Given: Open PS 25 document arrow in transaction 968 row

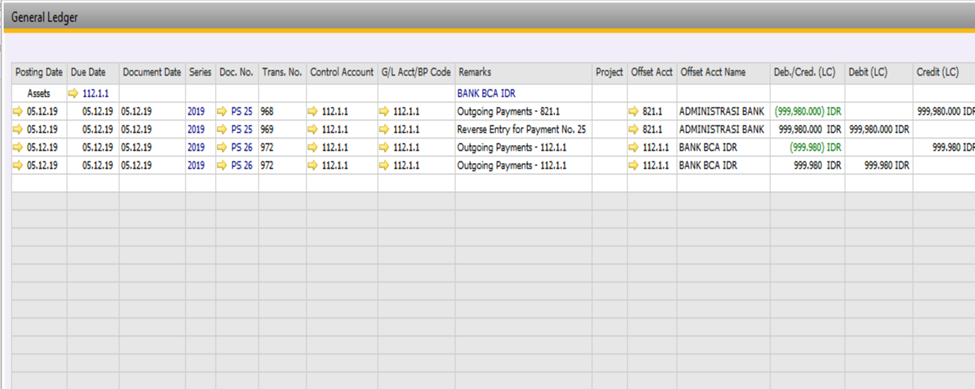Looking at the screenshot, I should 222,112.
